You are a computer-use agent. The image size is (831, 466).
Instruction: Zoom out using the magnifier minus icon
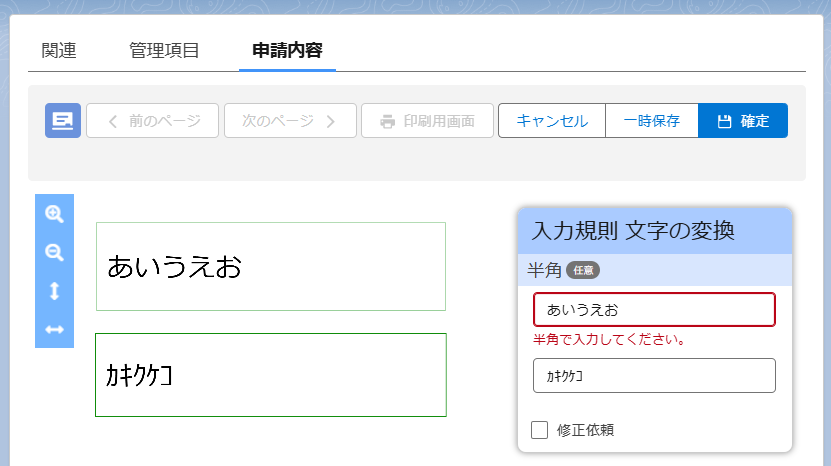point(54,252)
